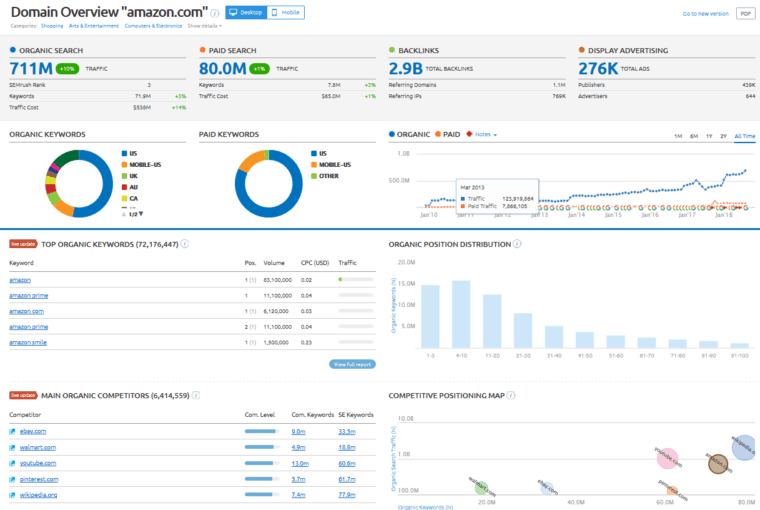The width and height of the screenshot is (760, 510).
Task: Click info icon beside Top Organic Keywords
Action: click(185, 243)
